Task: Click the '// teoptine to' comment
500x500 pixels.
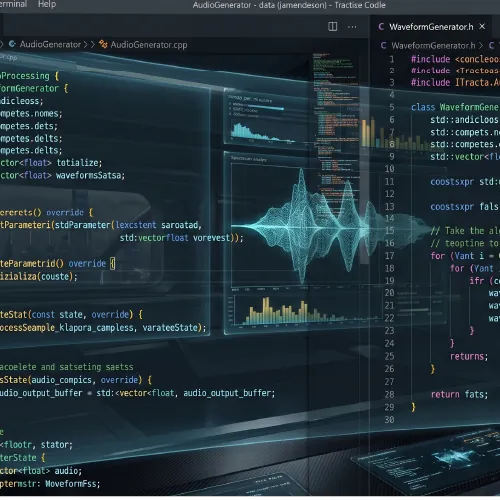Action: (x=465, y=243)
